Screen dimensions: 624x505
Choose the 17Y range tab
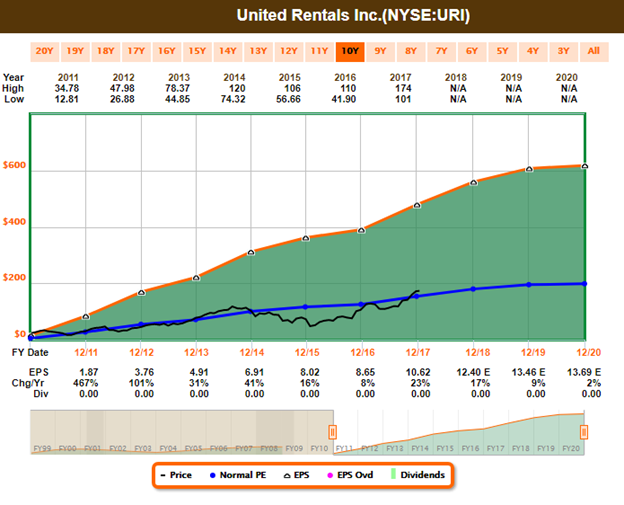(136, 51)
